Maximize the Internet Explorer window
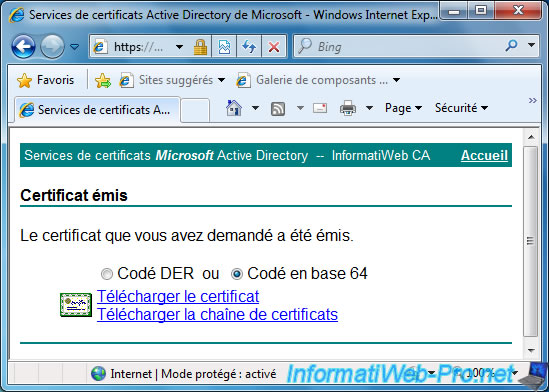 pyautogui.click(x=481, y=11)
